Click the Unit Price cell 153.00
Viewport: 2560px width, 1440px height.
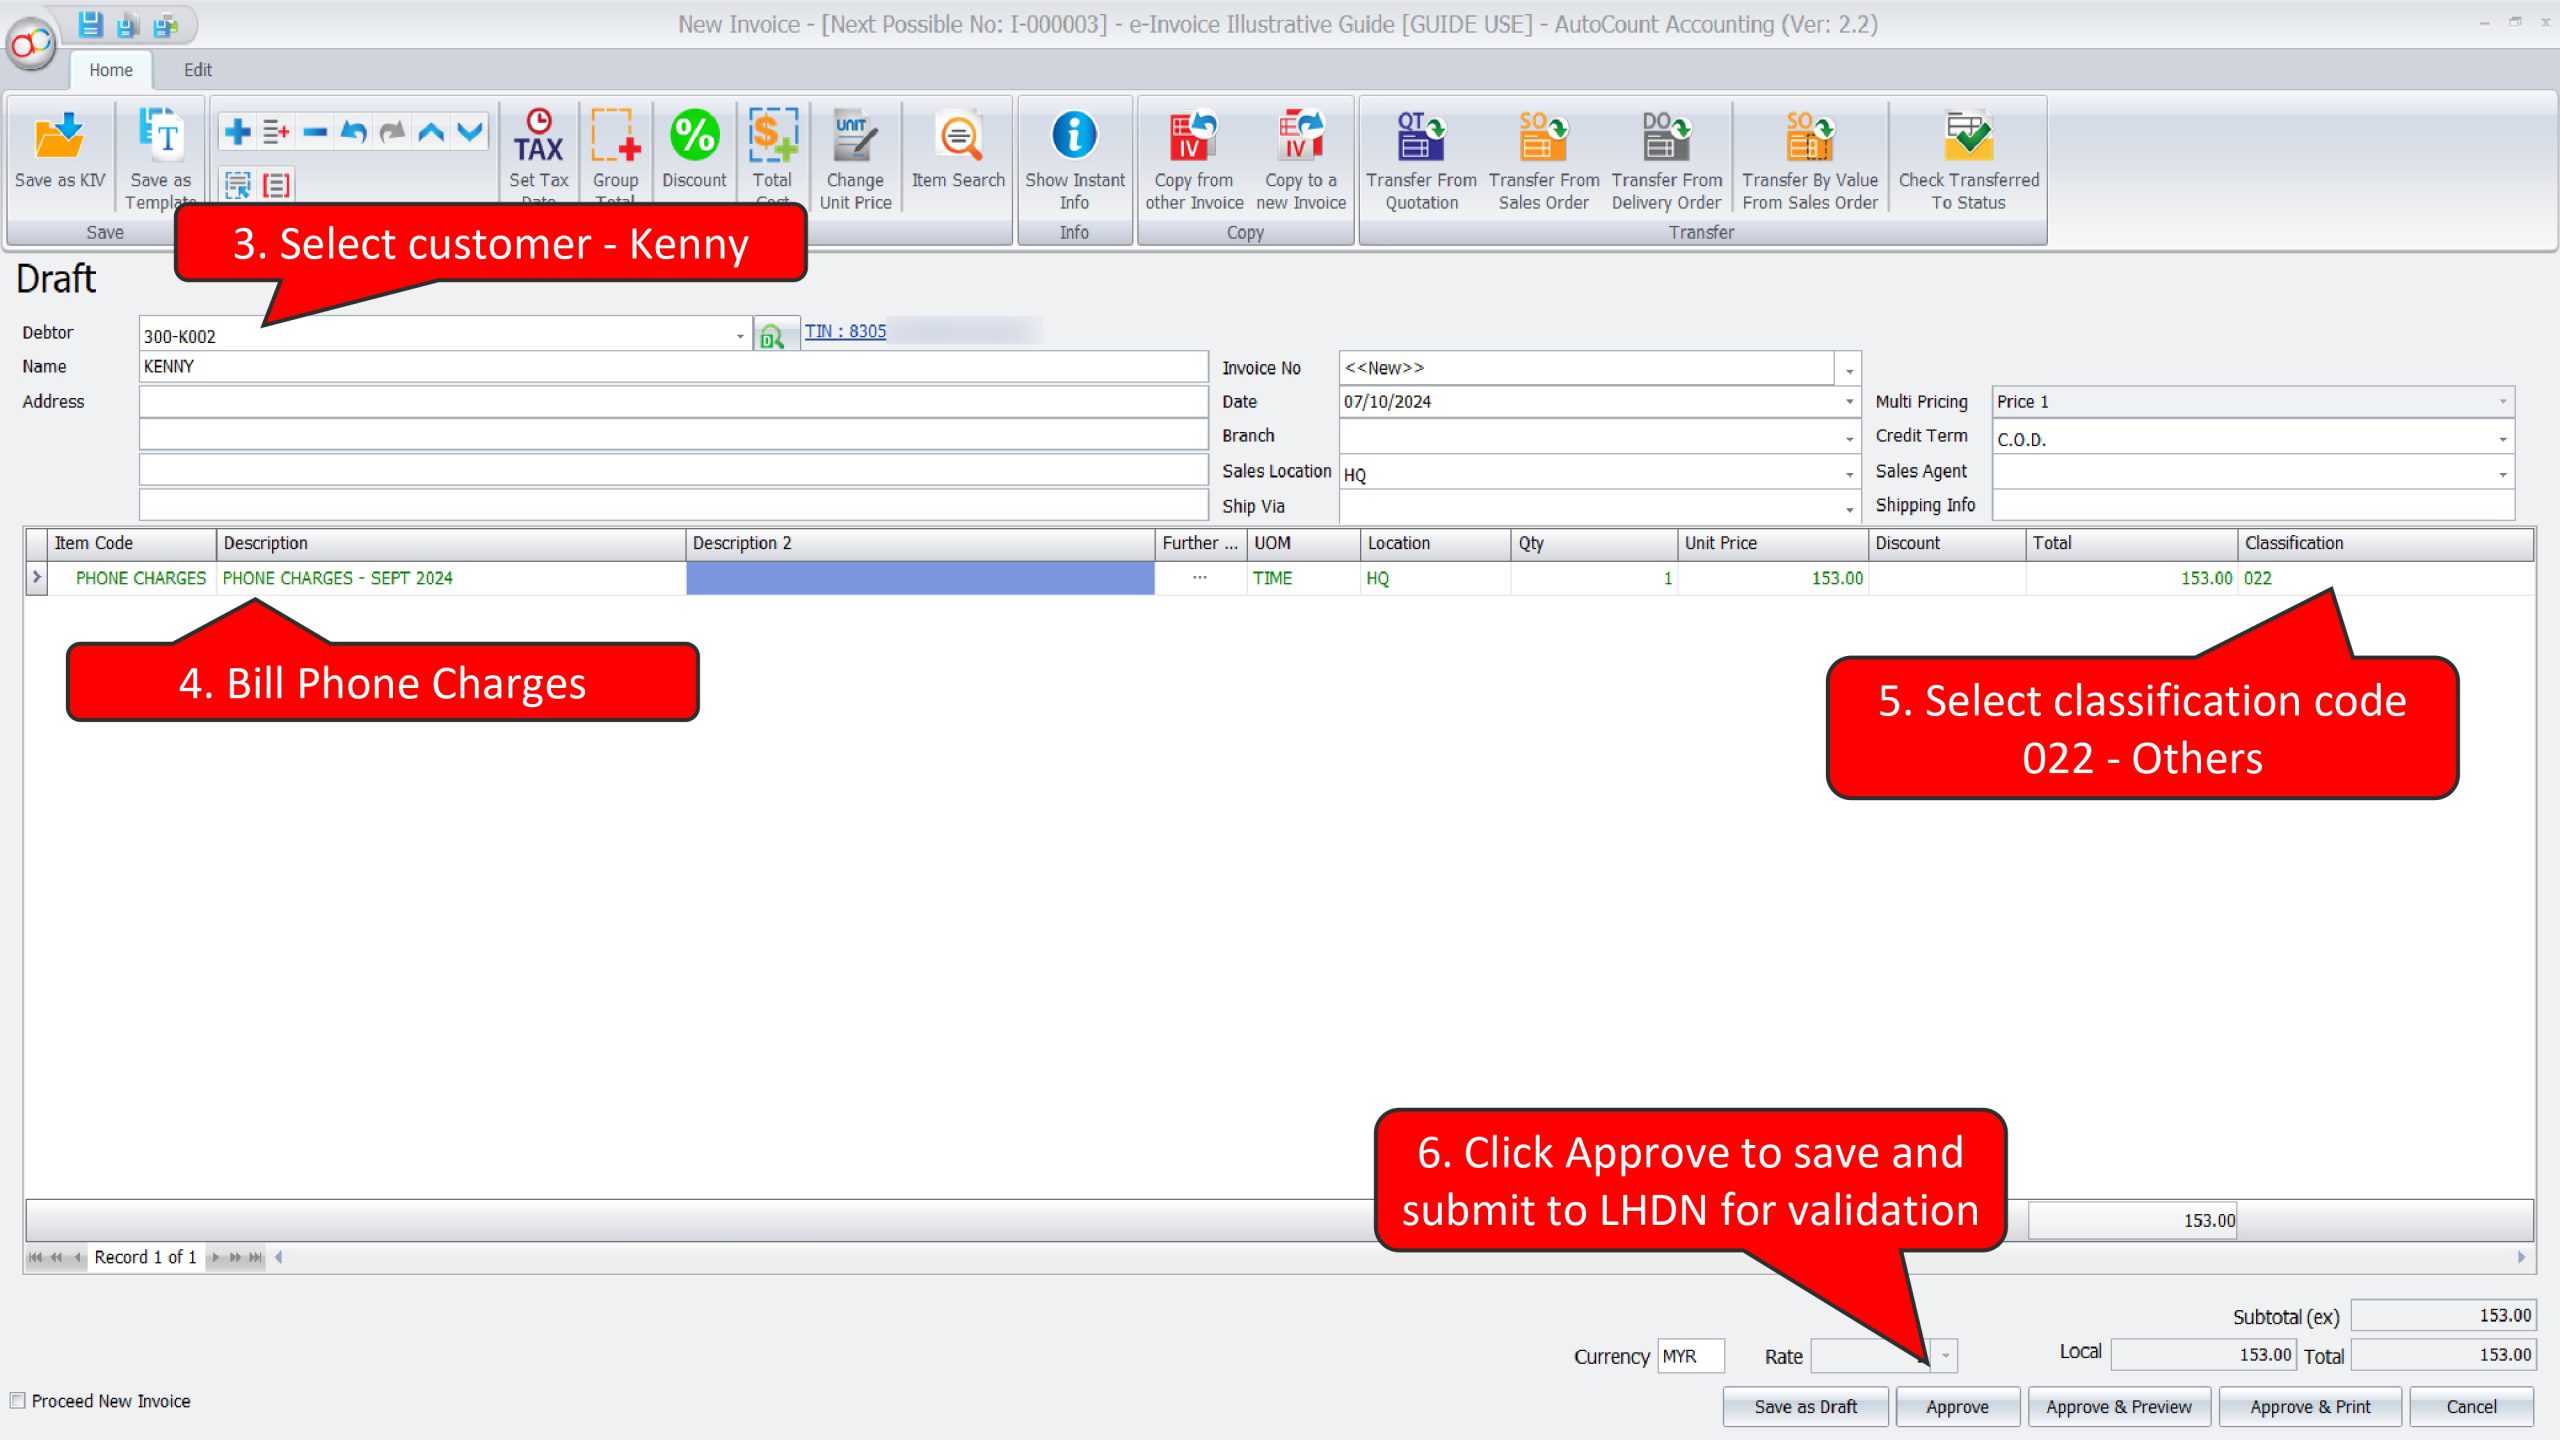point(1773,578)
